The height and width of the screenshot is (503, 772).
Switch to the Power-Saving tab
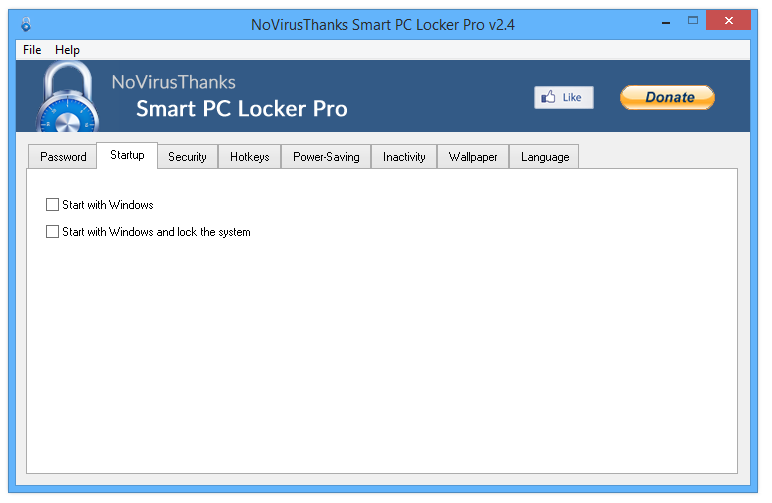coord(326,157)
